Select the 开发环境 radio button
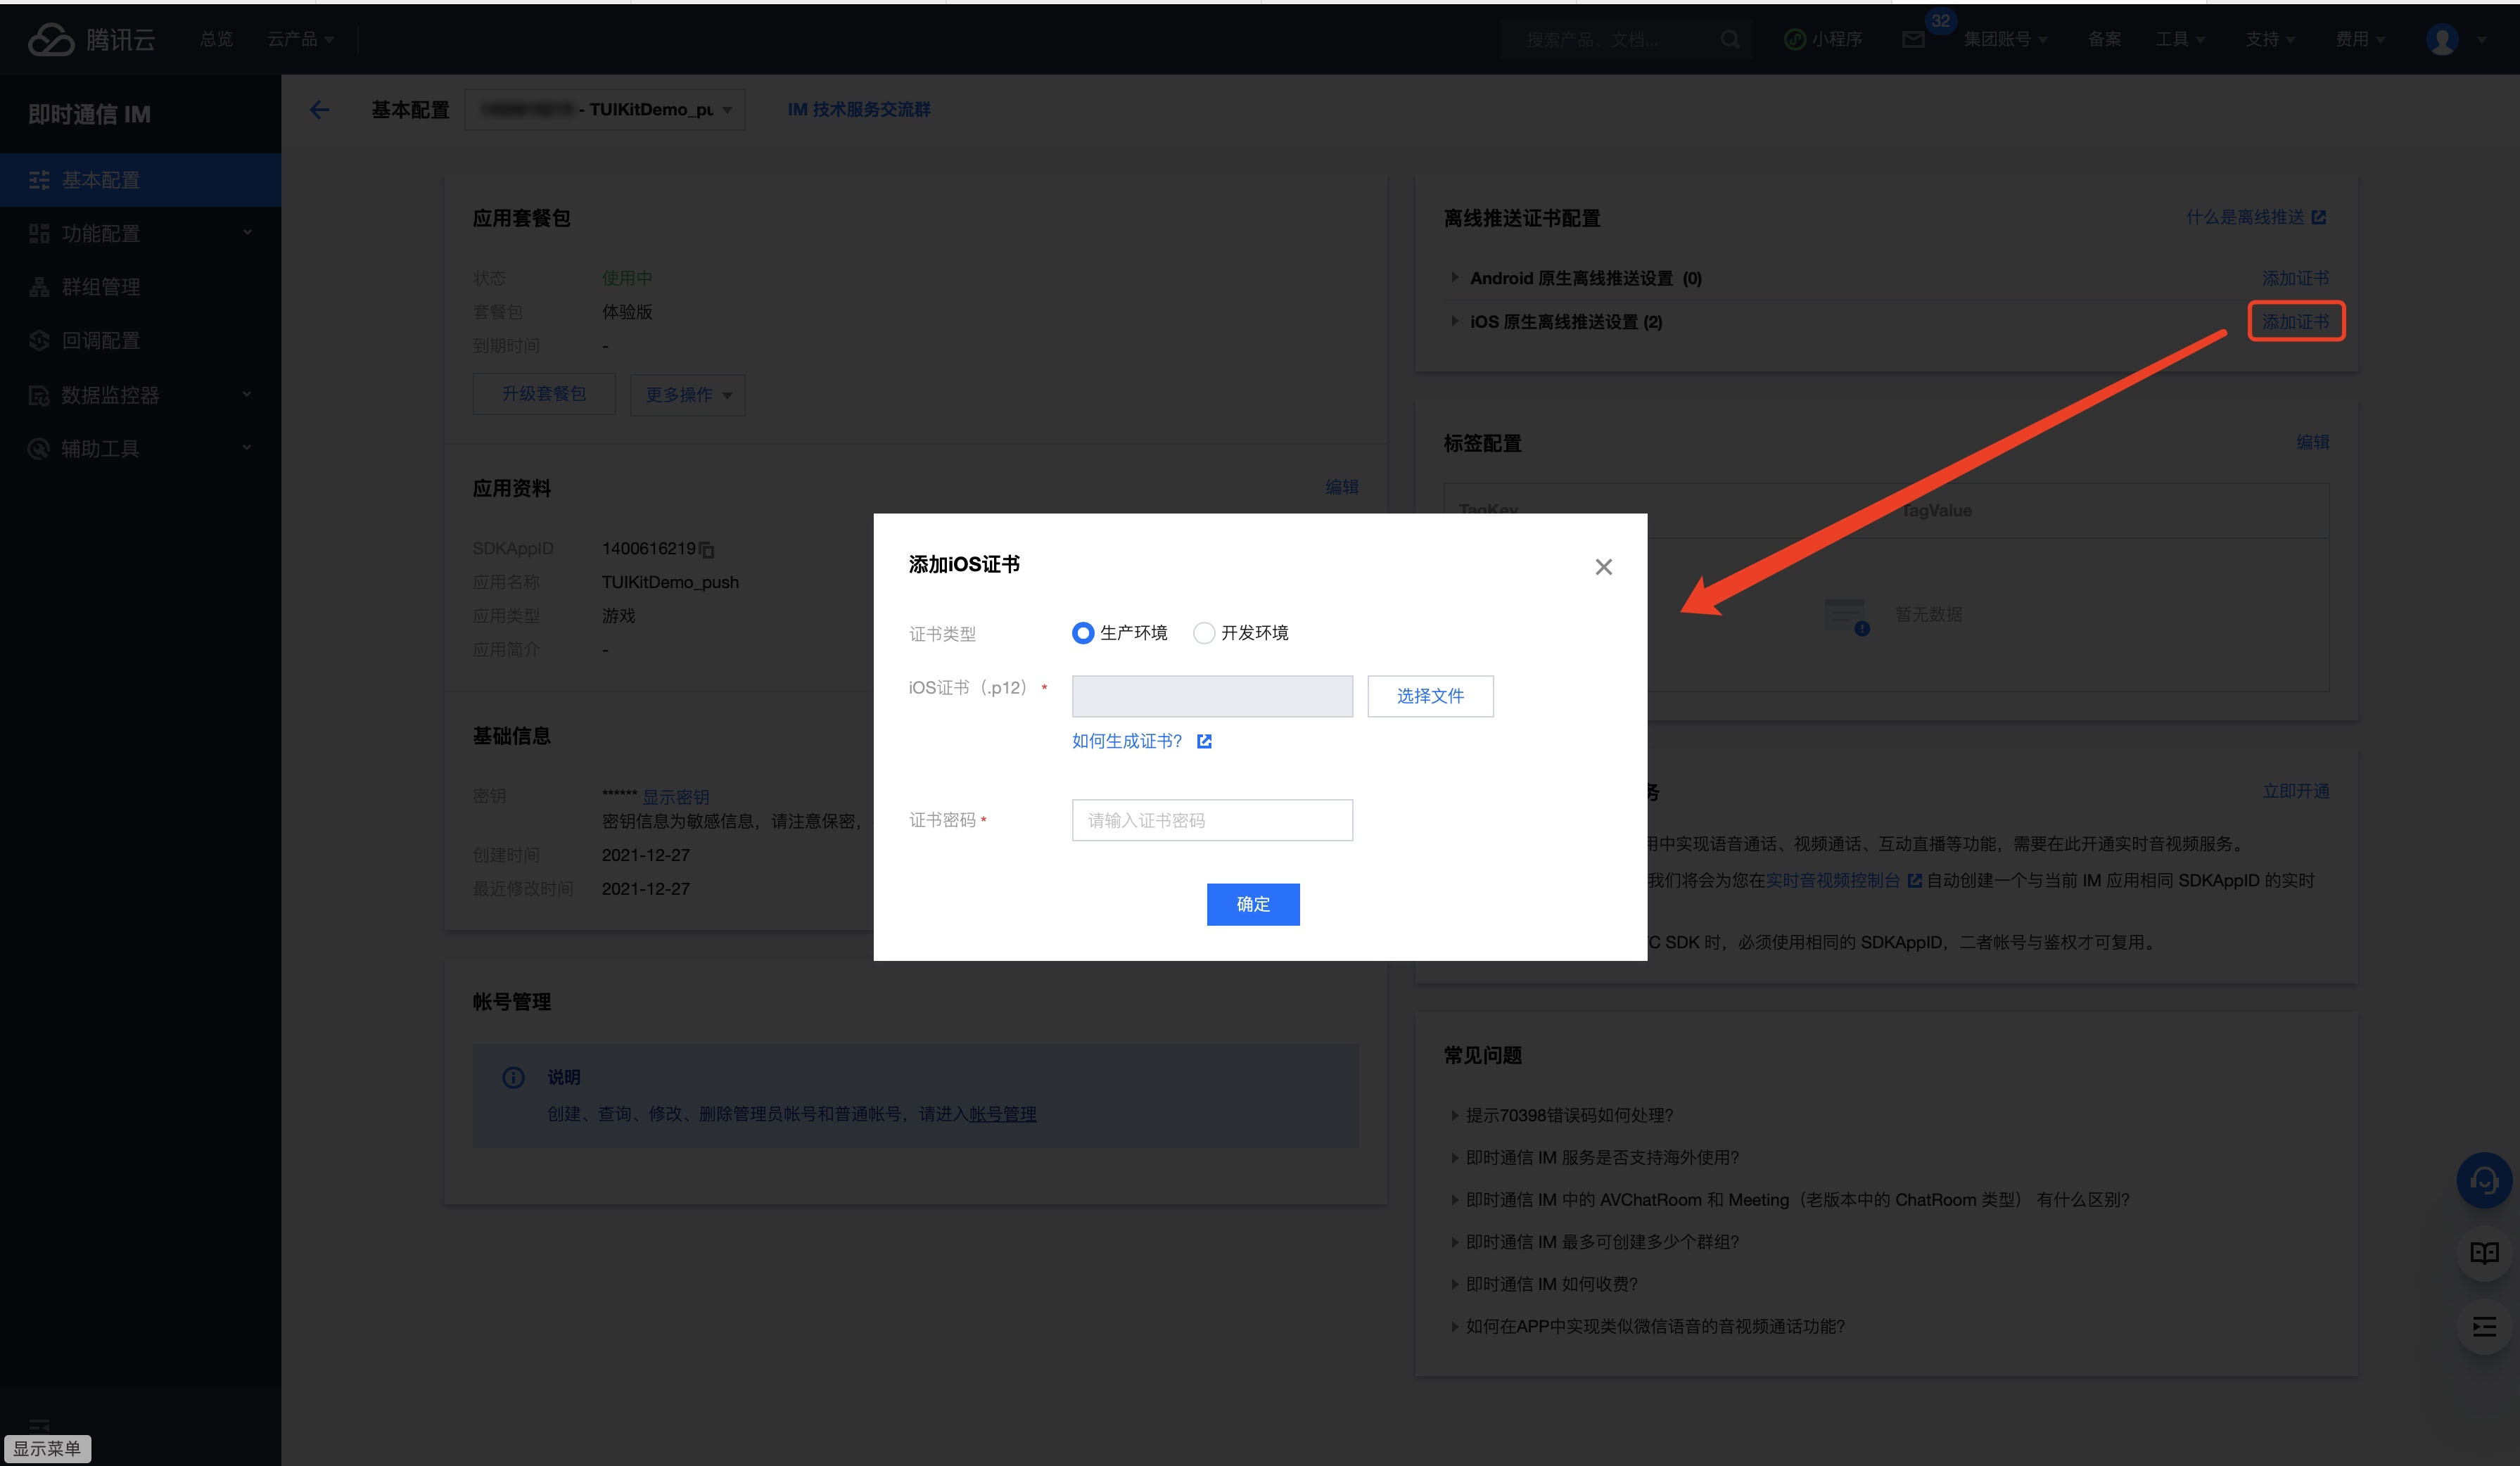2520x1466 pixels. 1204,633
